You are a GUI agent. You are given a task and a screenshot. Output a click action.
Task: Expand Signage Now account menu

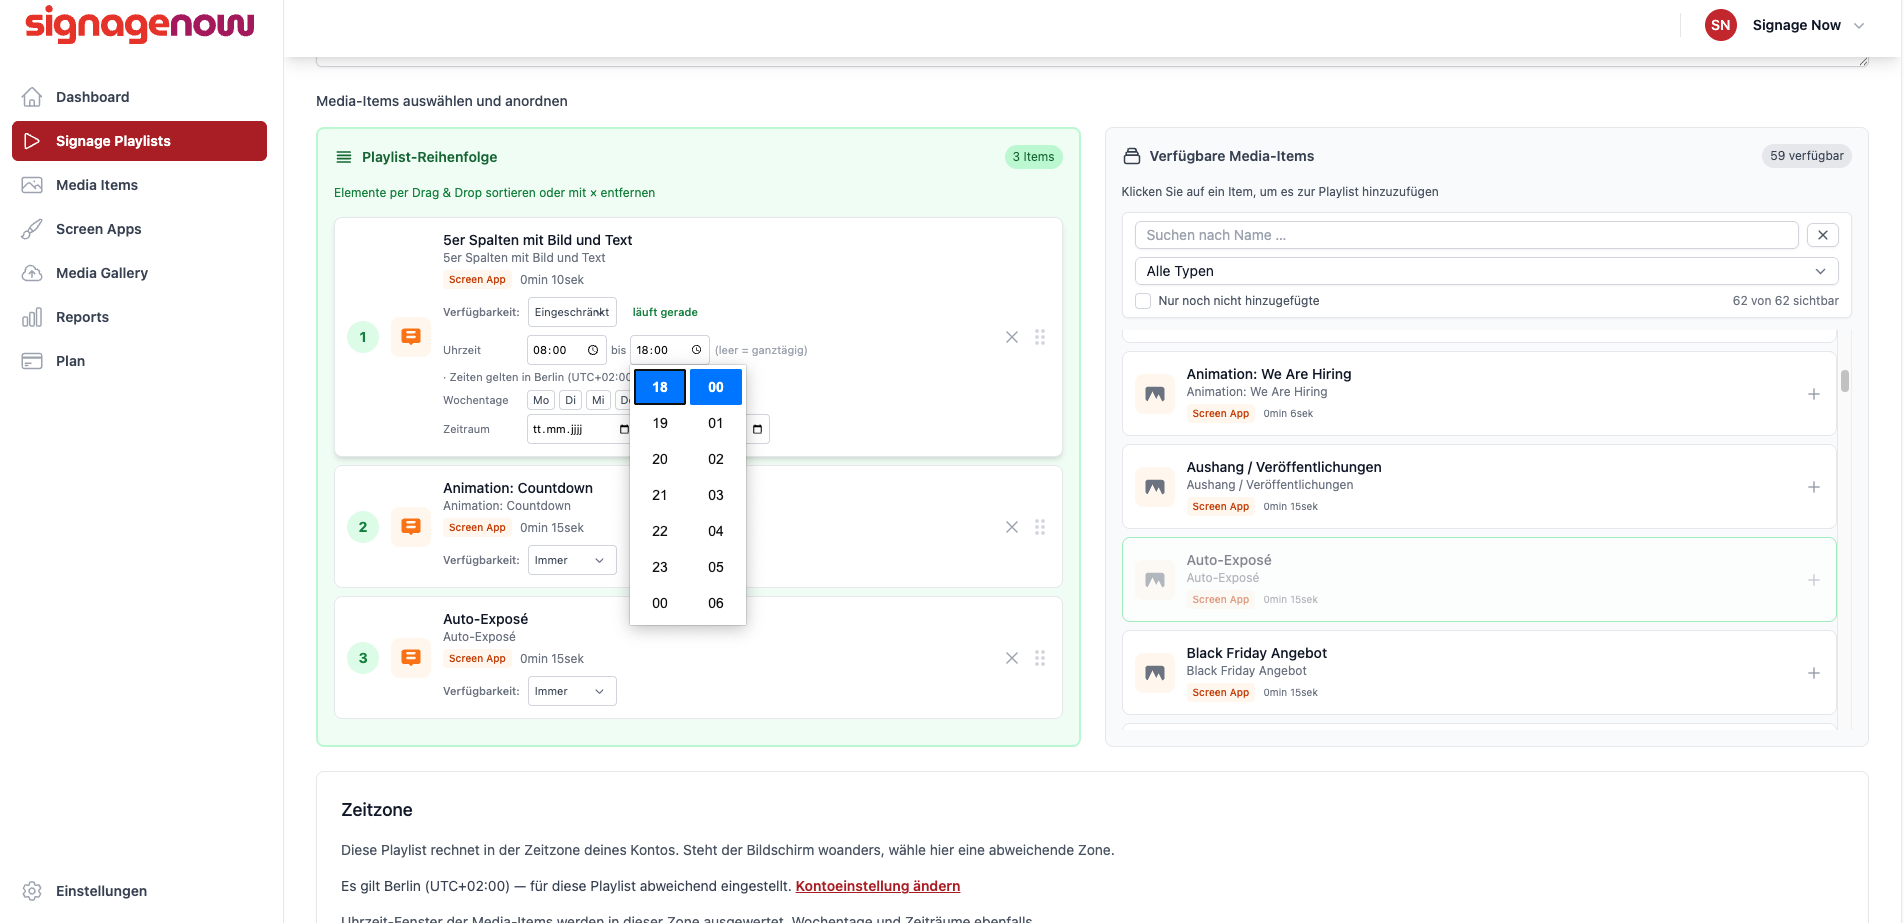point(1786,25)
